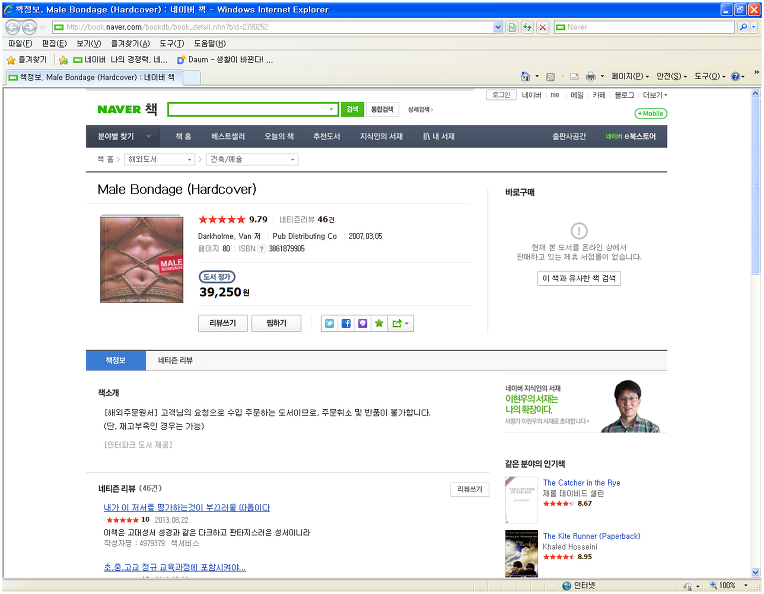Image resolution: width=764 pixels, height=594 pixels.
Task: Click the 통합검색 button
Action: (x=382, y=109)
